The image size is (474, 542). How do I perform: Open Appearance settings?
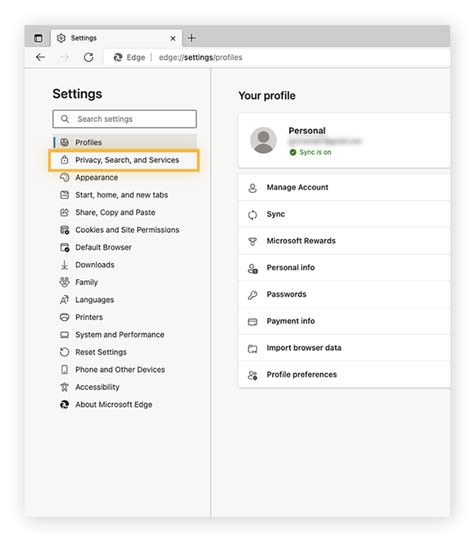pos(96,178)
